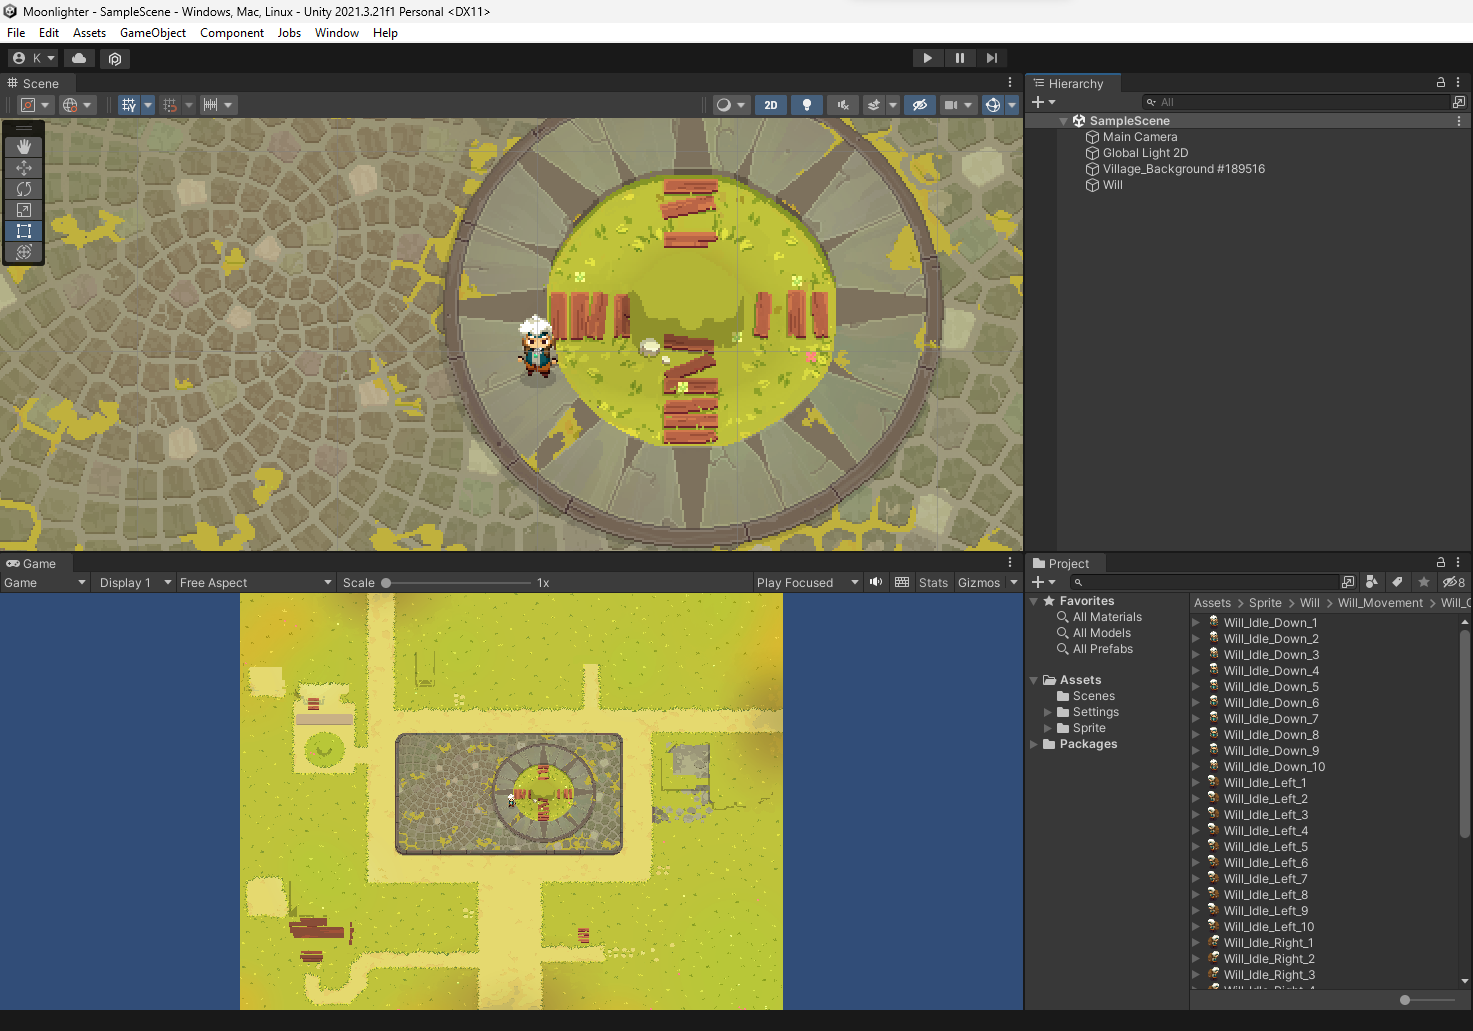The width and height of the screenshot is (1473, 1031).
Task: Open Hierarchy panel options menu
Action: (1458, 82)
